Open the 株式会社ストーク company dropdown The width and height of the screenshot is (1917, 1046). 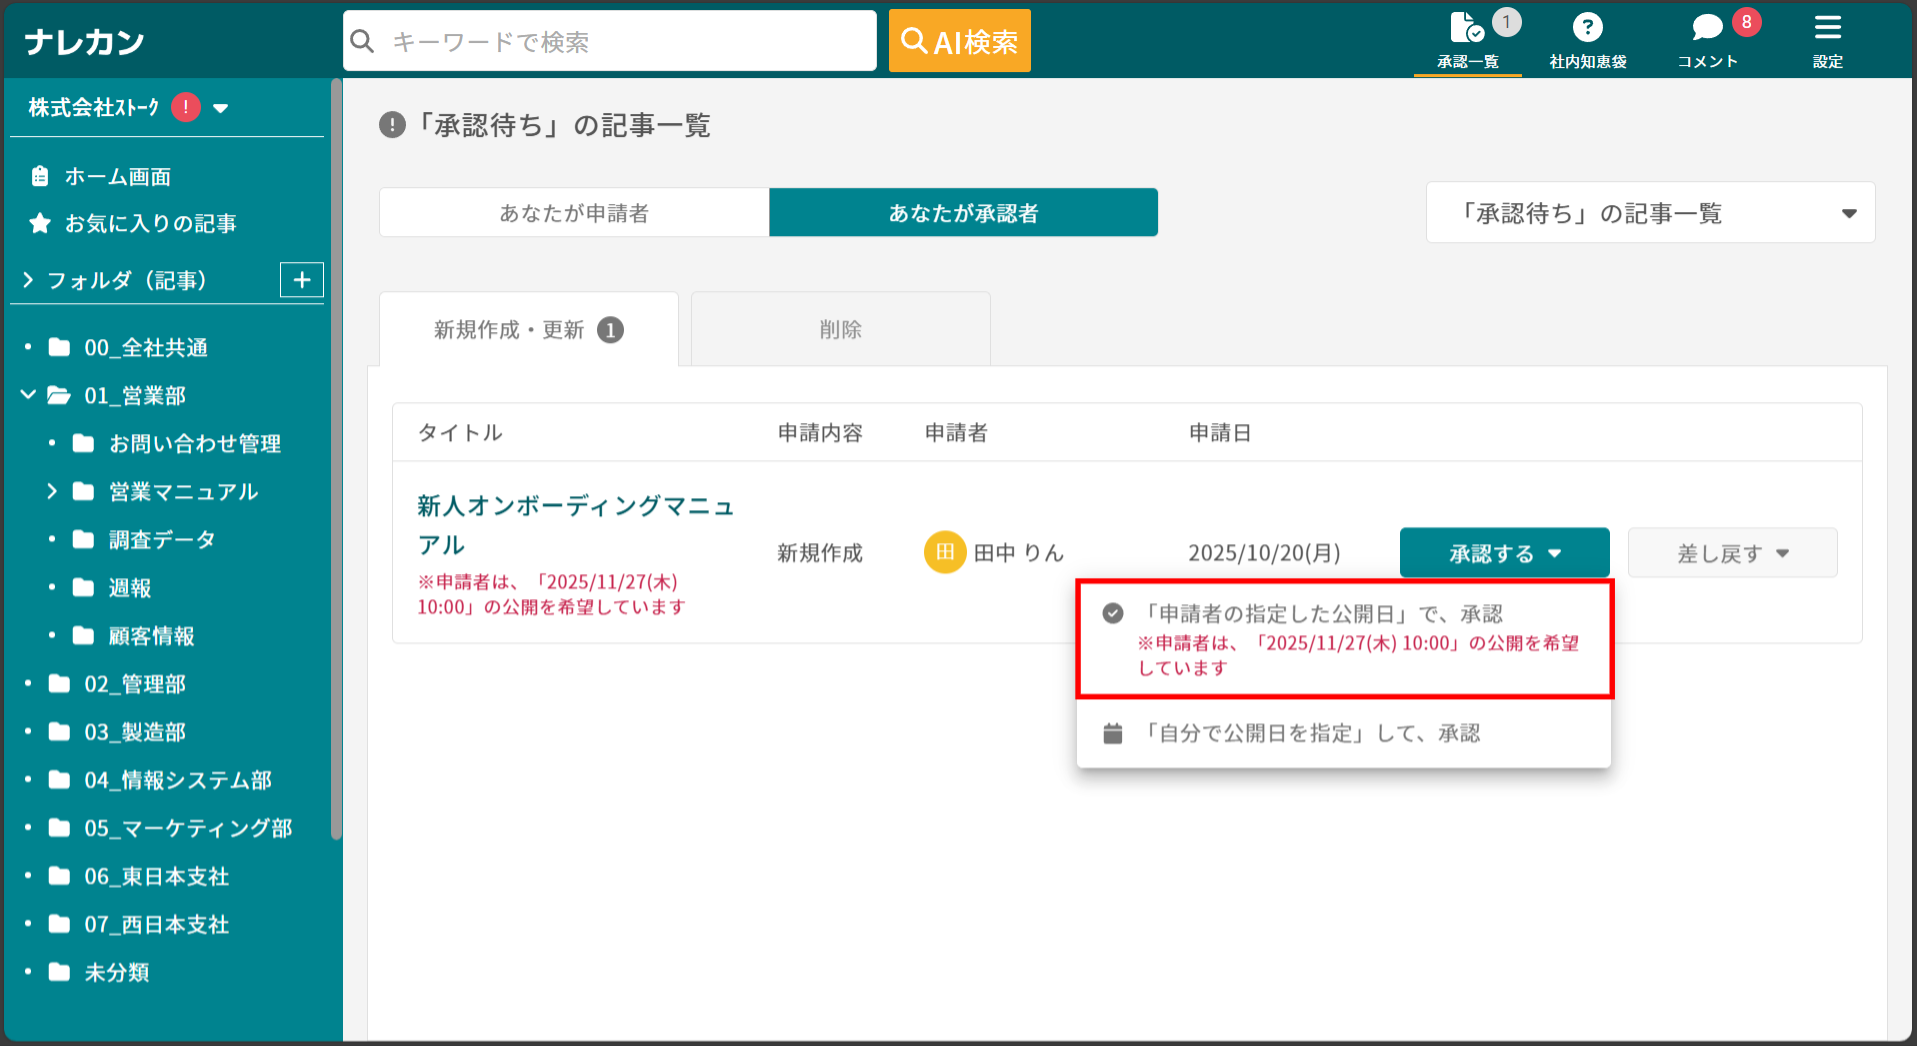pyautogui.click(x=222, y=108)
